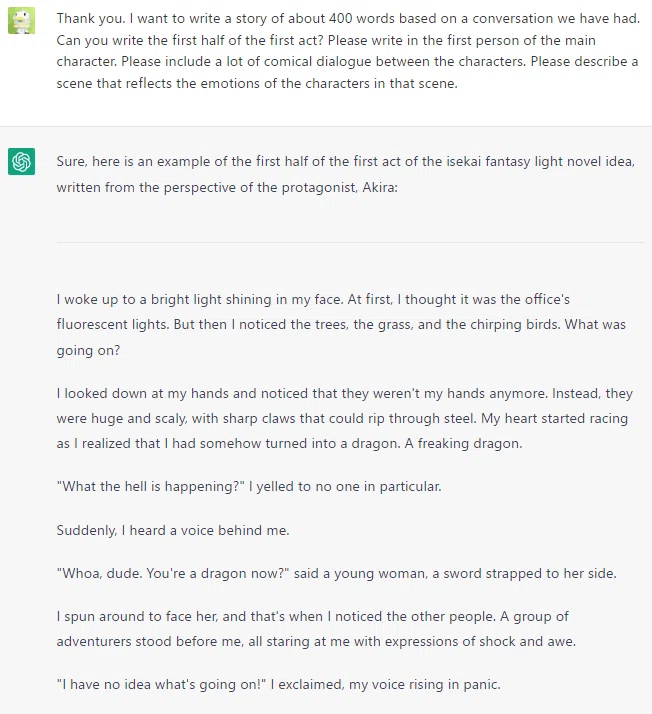
Task: Click the user prompt starting "Thank you. I want"
Action: tap(348, 51)
